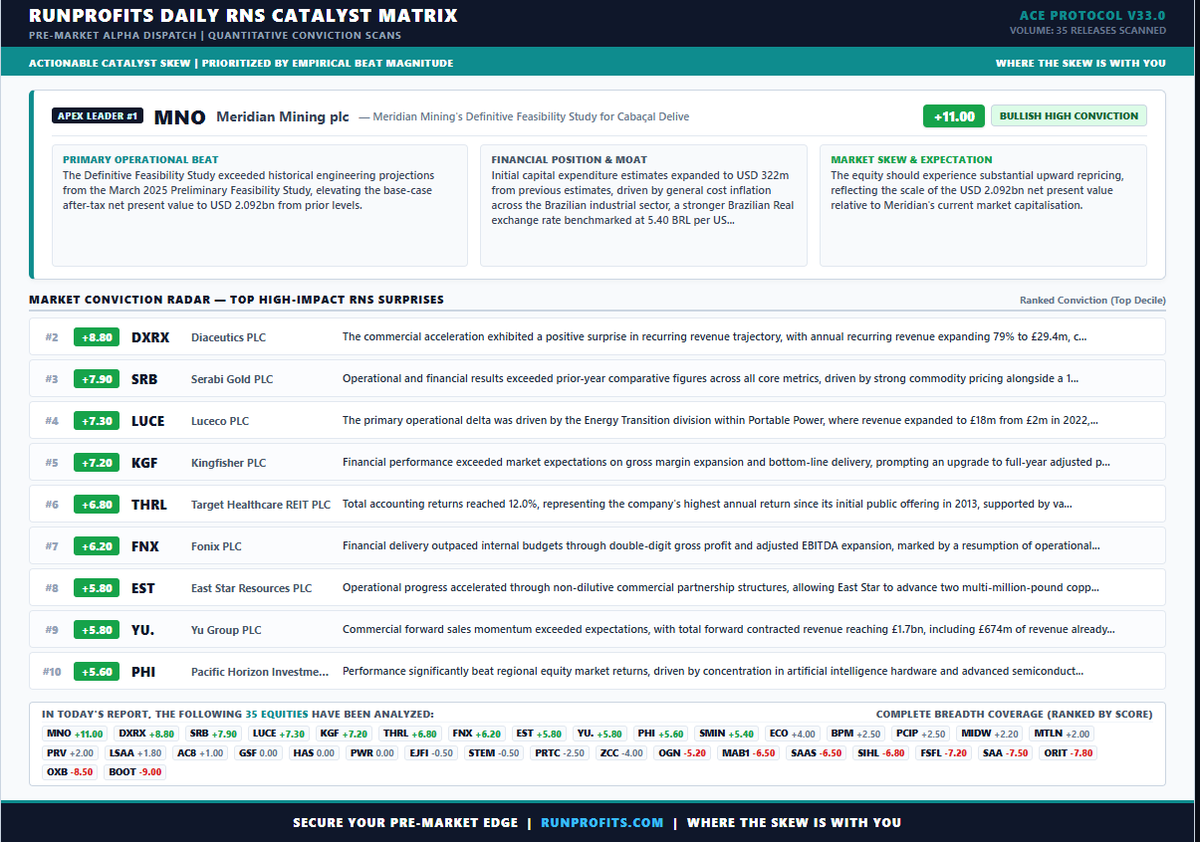Screen dimensions: 1200x842
Task: Click the EST ticker in the radar list
Action: tap(143, 588)
